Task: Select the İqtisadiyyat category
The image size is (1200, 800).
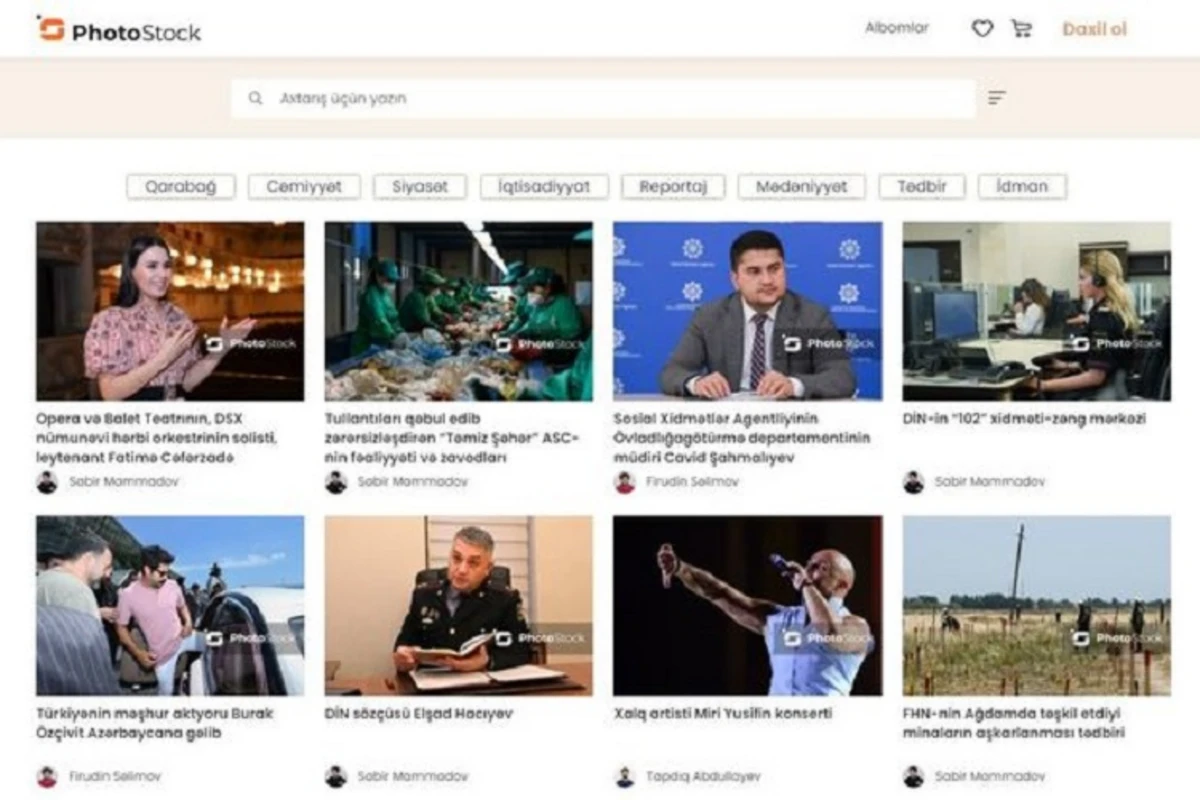Action: click(x=544, y=187)
